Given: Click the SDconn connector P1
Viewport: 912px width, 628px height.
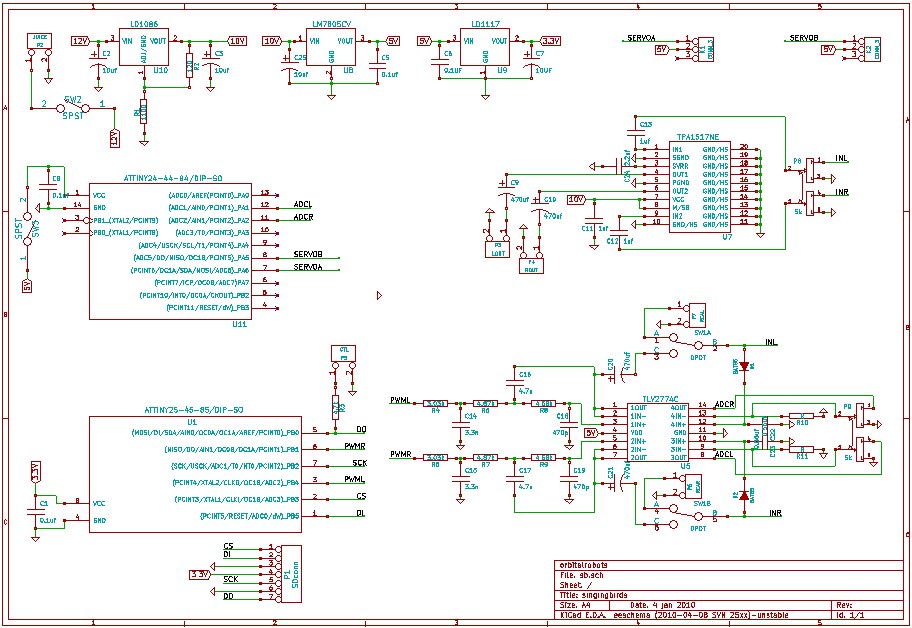Looking at the screenshot, I should 287,571.
